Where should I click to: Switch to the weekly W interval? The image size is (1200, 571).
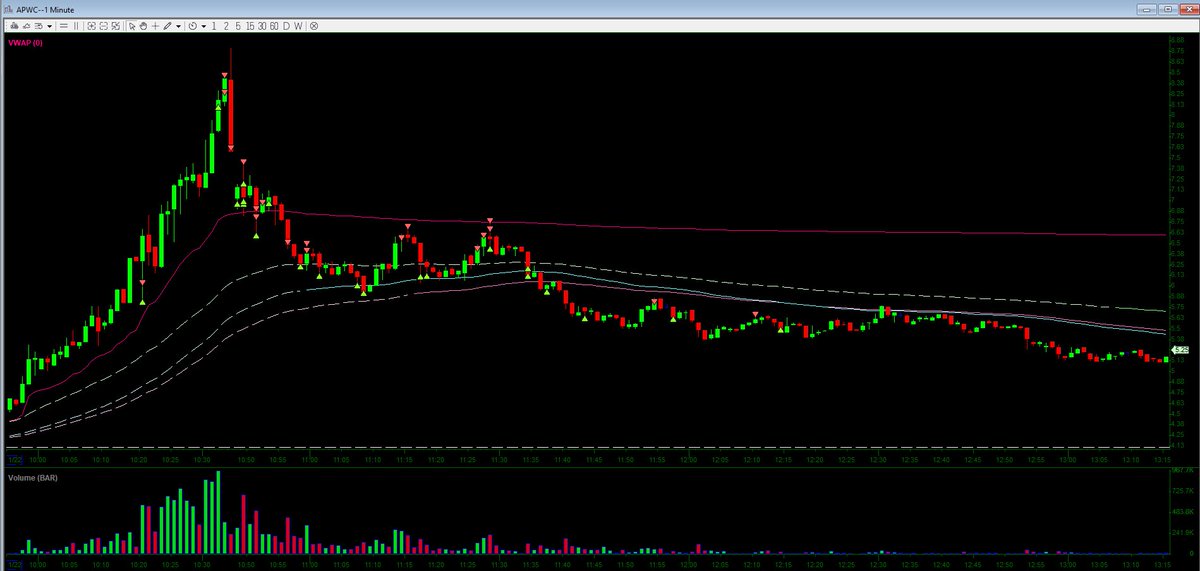point(298,26)
